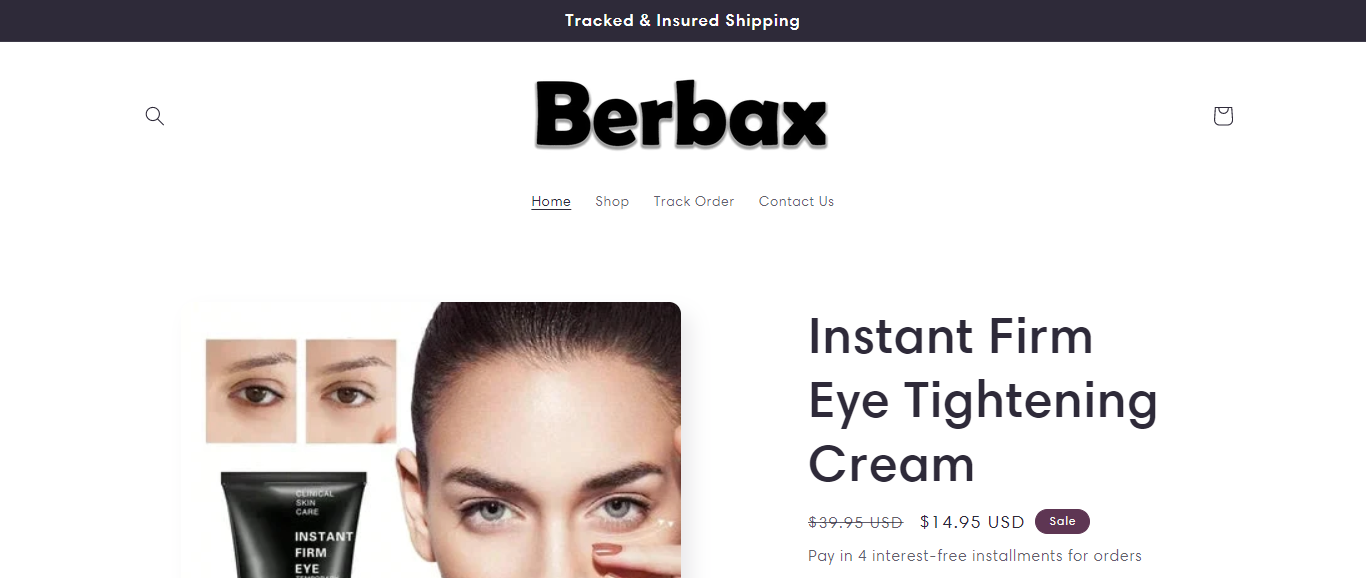
Task: Click the right after-eye photo
Action: [x=351, y=391]
